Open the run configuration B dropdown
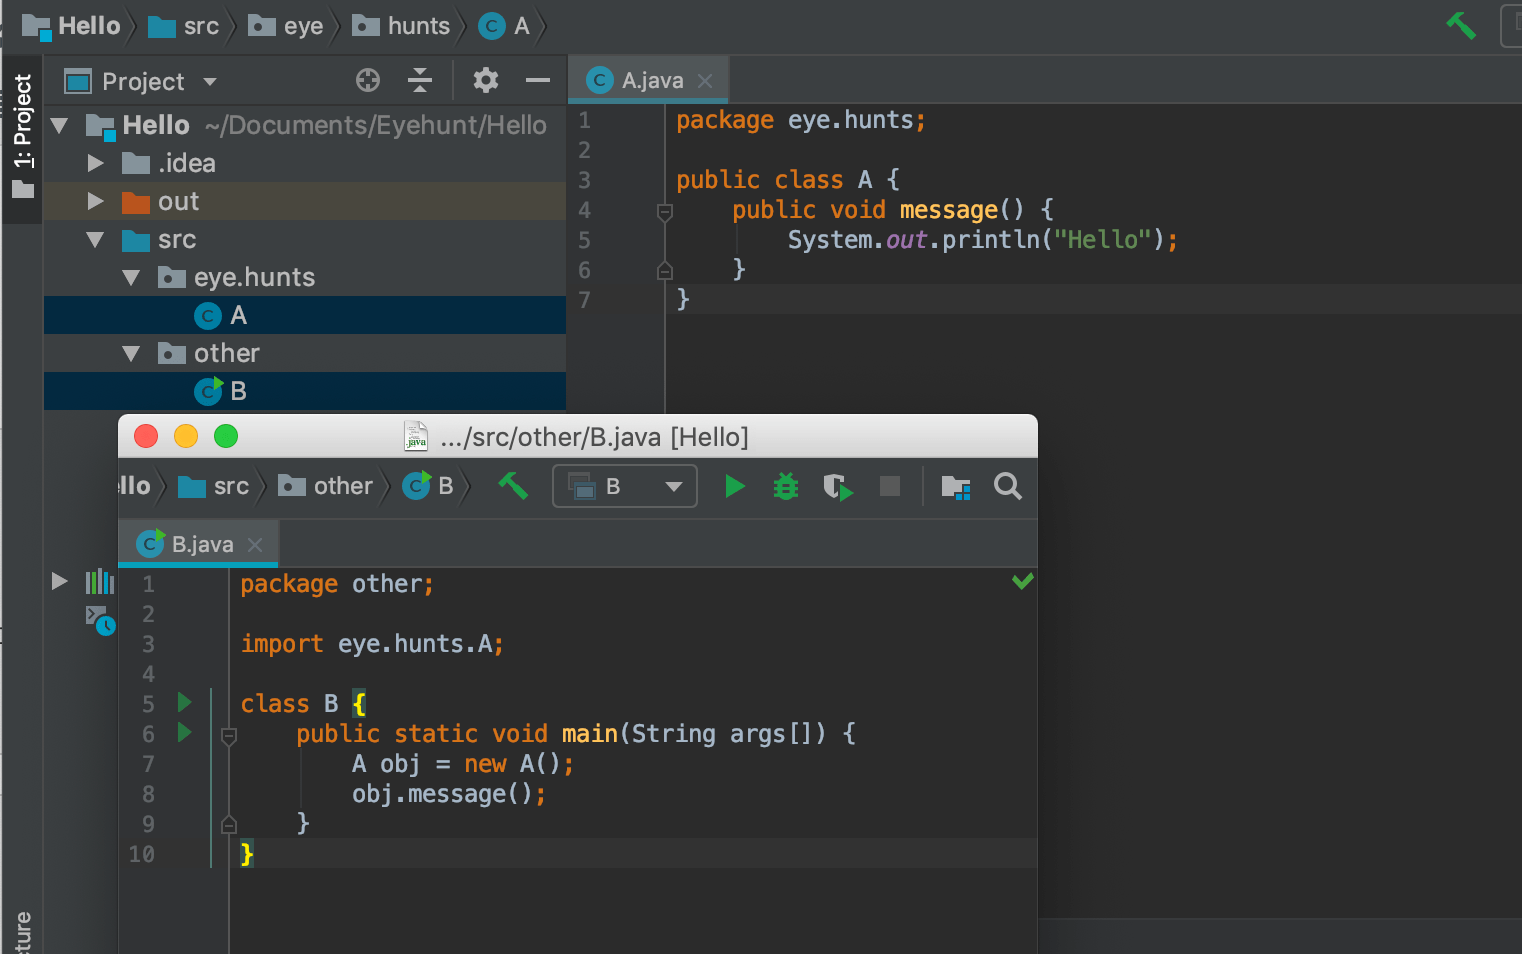 pyautogui.click(x=625, y=486)
